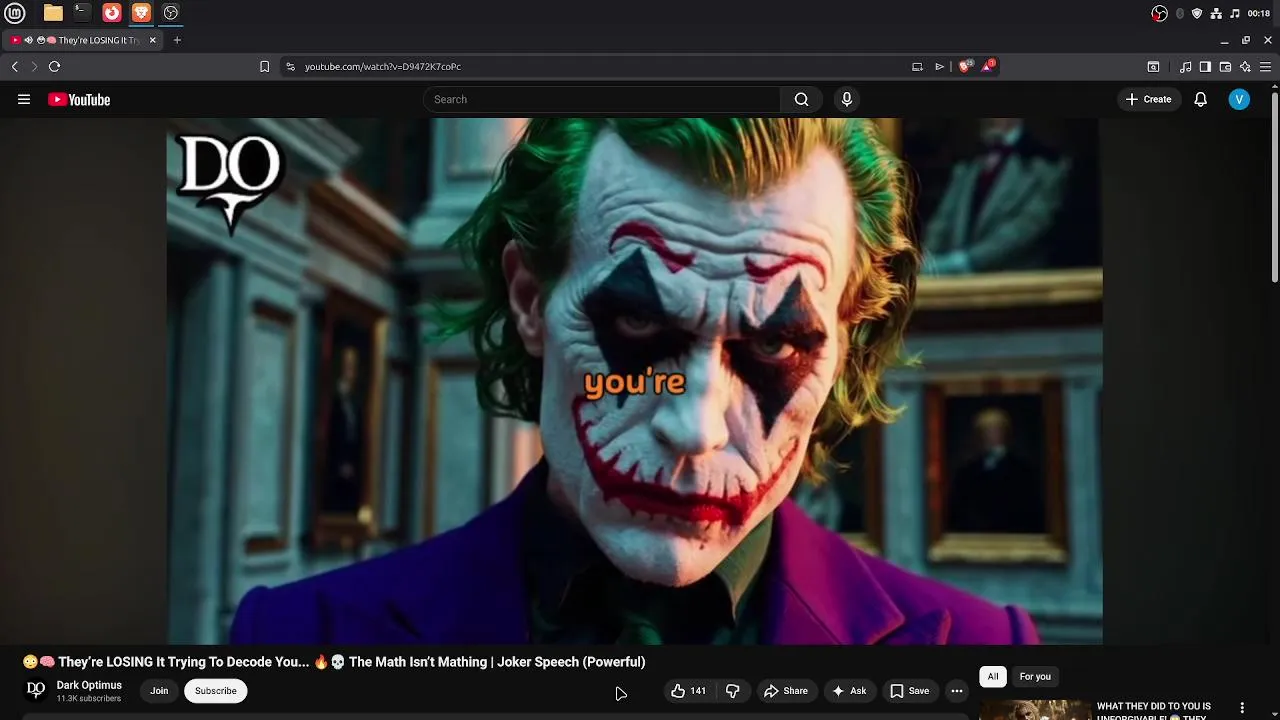Open the Dark Optimus channel avatar
The width and height of the screenshot is (1280, 720).
click(x=36, y=690)
